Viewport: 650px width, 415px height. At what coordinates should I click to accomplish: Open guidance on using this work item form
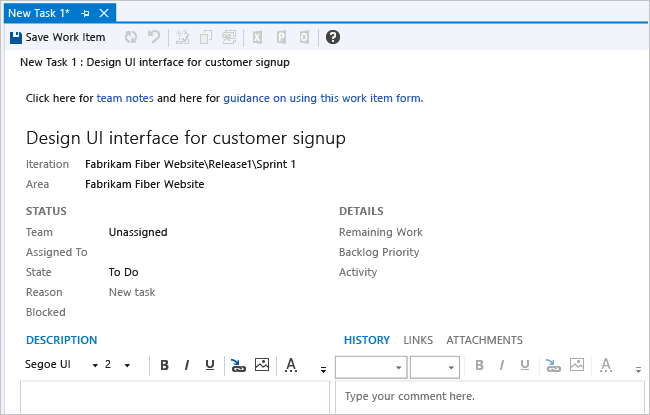tap(321, 98)
